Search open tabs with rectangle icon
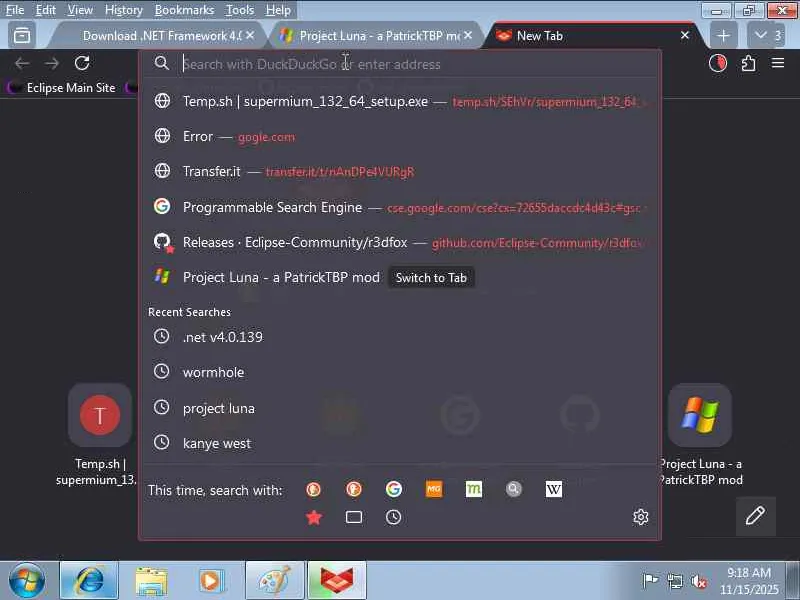Screen dimensions: 800x600 pyautogui.click(x=354, y=517)
